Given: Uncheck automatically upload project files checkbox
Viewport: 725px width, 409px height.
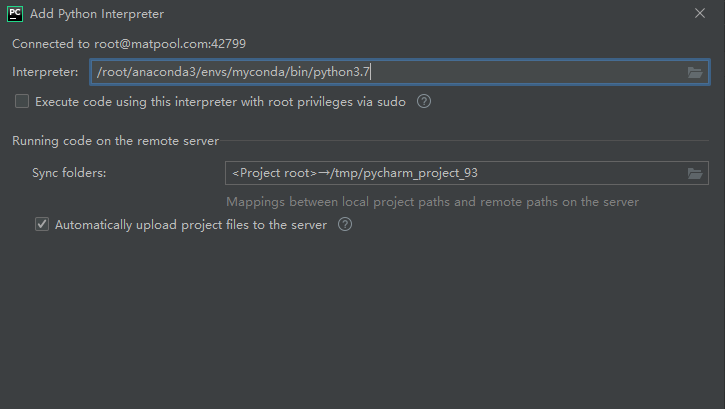Looking at the screenshot, I should (42, 224).
